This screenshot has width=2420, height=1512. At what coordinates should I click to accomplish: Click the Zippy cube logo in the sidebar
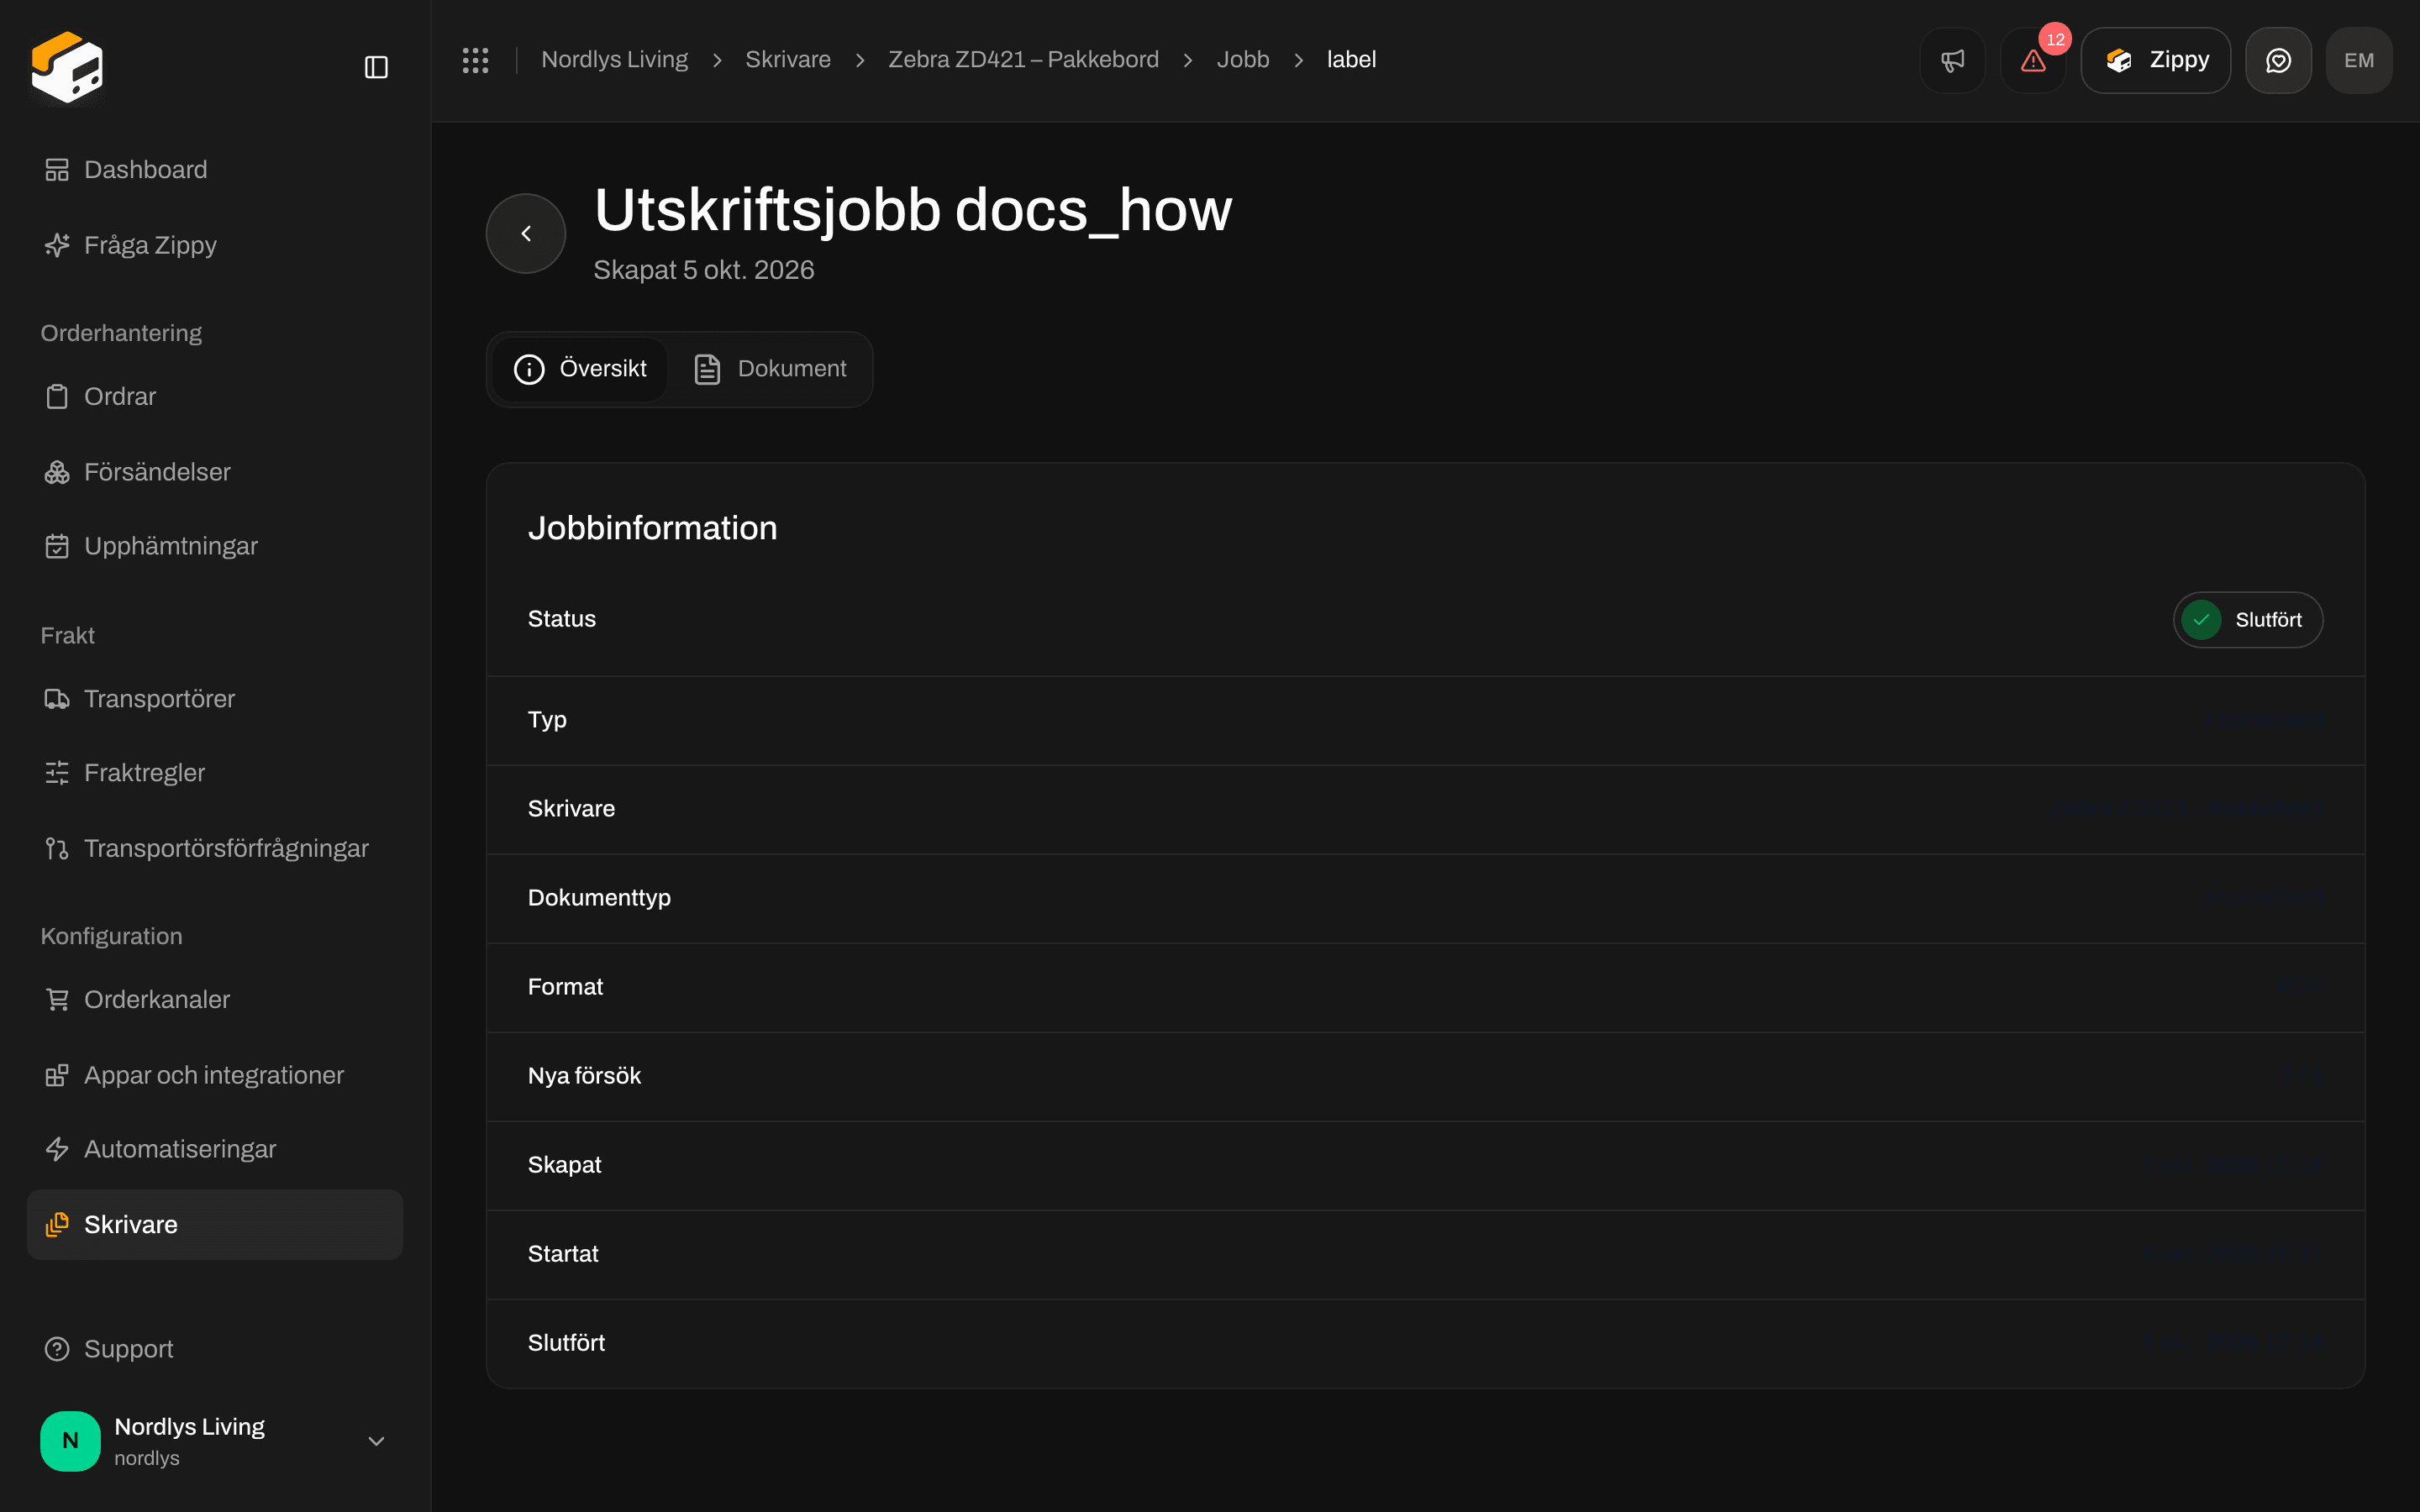coord(67,67)
